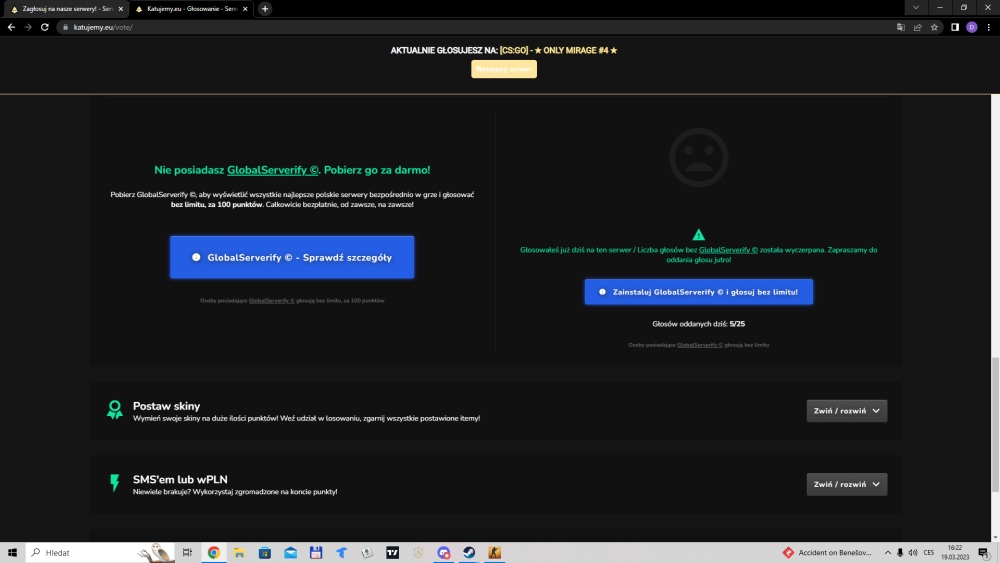Click GlobalServerify © link below 'Głosów oddanych dziś'

point(700,345)
